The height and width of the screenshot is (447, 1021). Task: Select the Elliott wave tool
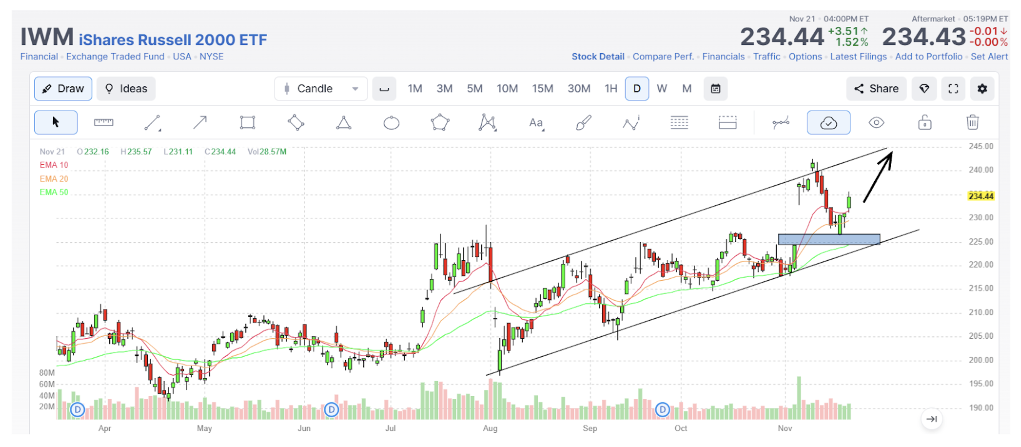click(631, 123)
